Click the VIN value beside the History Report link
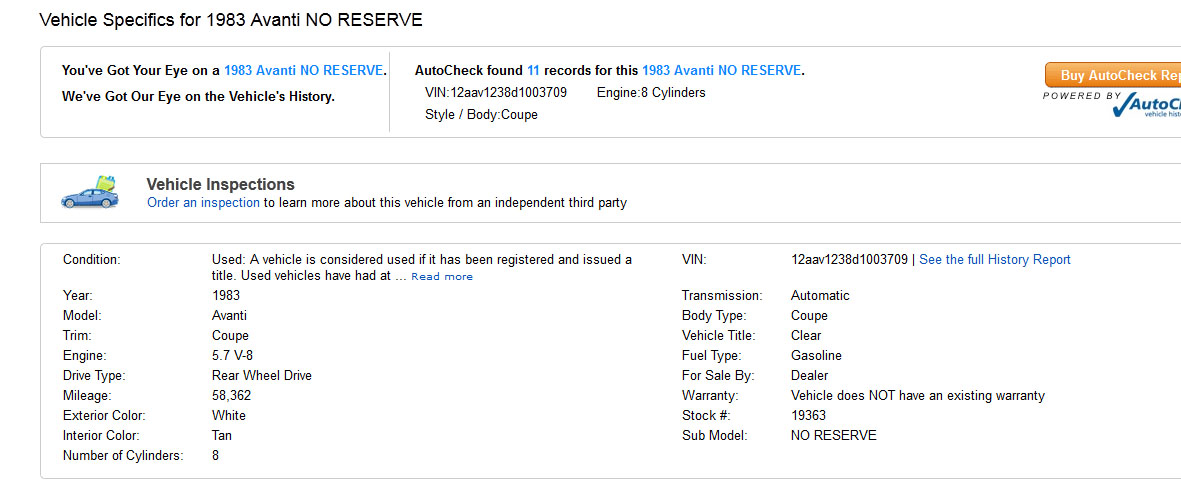 pos(849,260)
